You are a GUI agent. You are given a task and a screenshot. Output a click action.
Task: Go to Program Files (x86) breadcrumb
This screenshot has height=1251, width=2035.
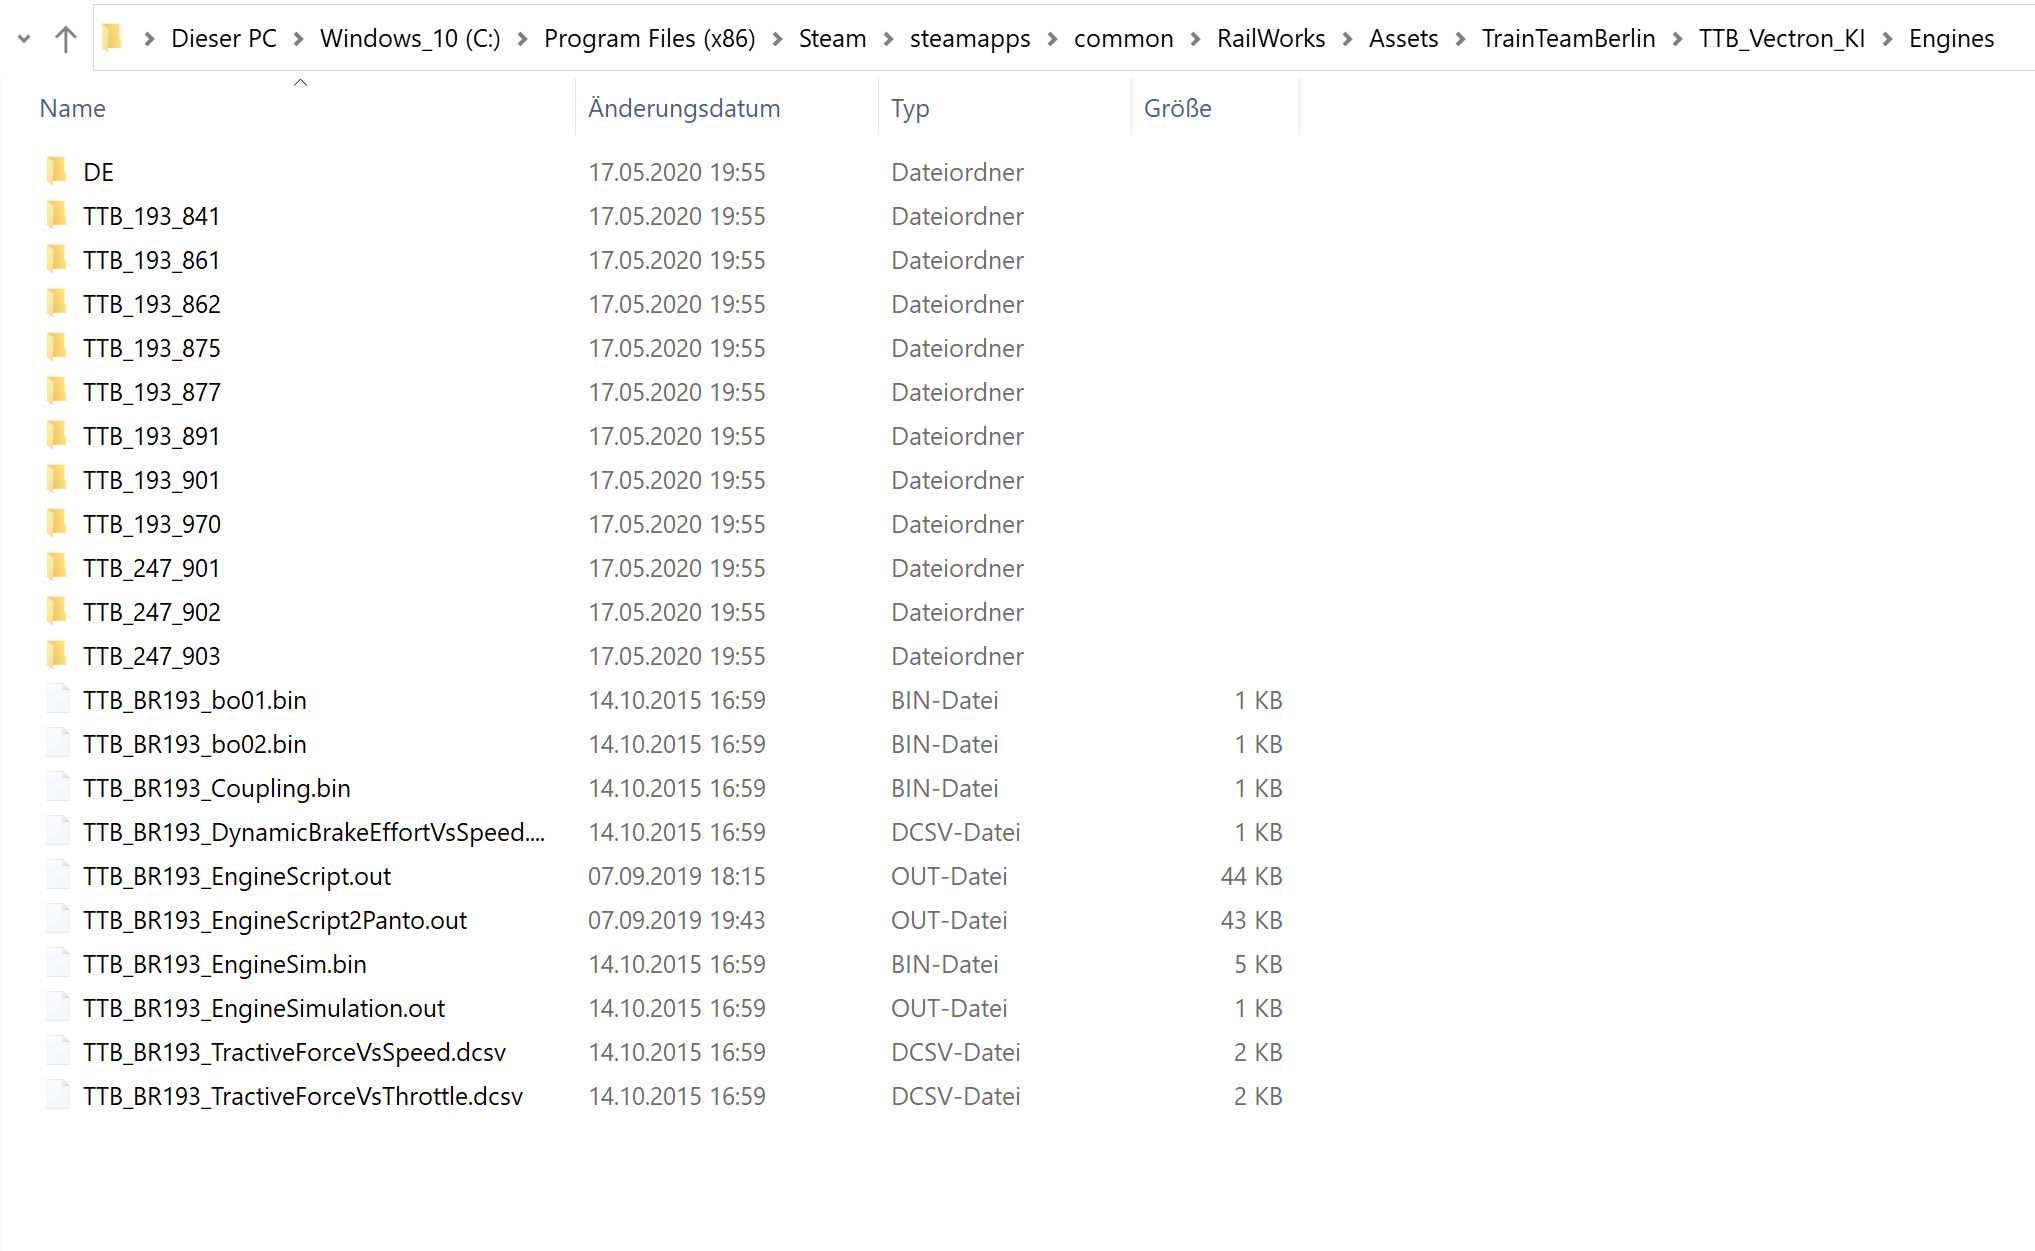tap(649, 39)
